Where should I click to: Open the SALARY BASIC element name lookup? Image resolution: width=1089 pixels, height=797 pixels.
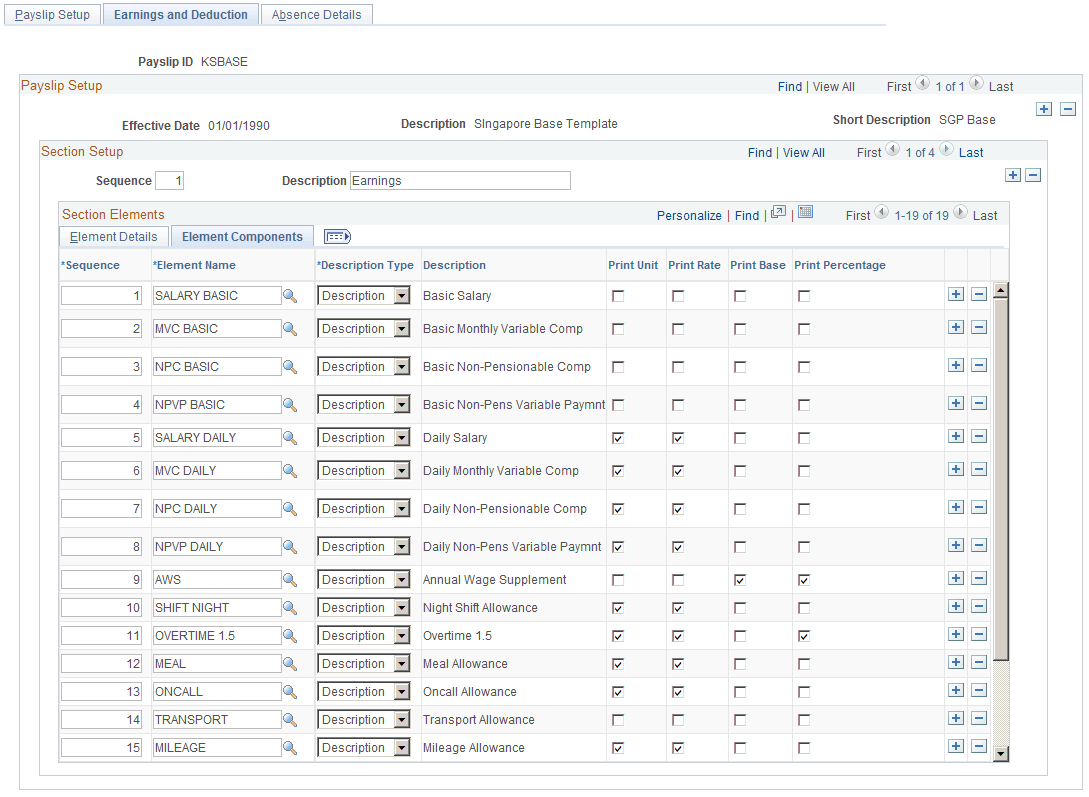(291, 295)
